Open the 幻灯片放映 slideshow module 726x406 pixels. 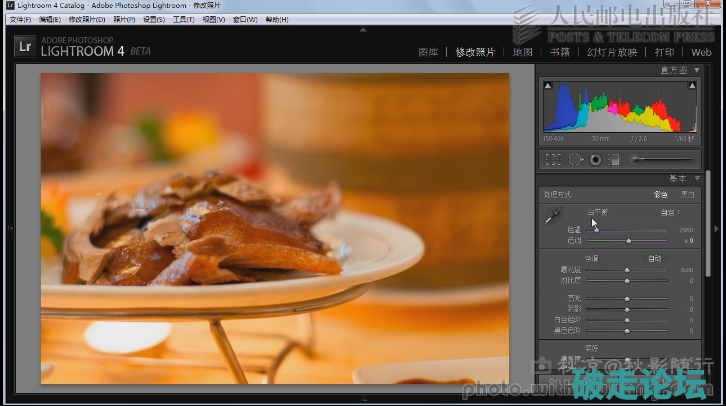click(611, 52)
